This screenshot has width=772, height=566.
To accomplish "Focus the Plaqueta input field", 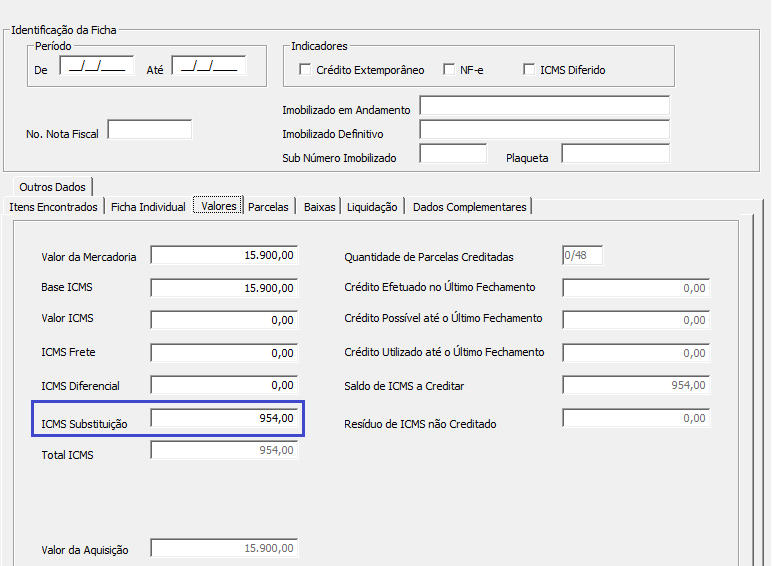I will 615,154.
